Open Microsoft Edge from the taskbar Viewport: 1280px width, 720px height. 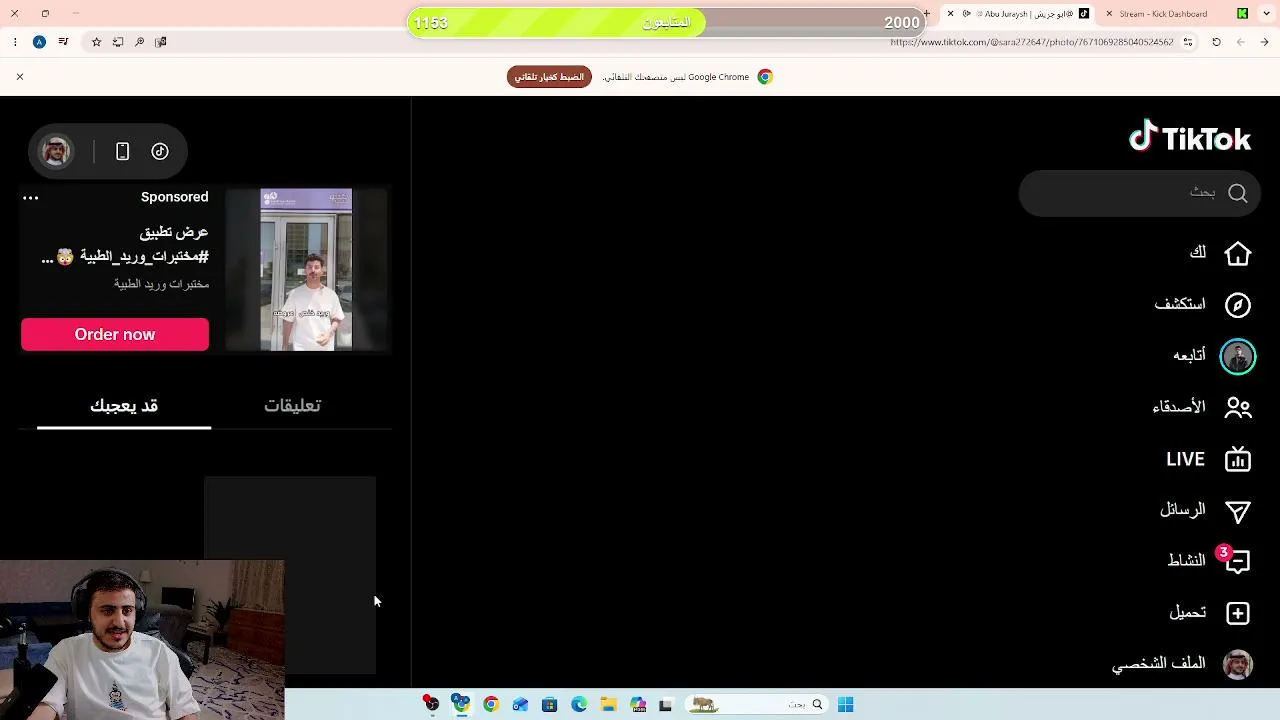click(x=579, y=705)
